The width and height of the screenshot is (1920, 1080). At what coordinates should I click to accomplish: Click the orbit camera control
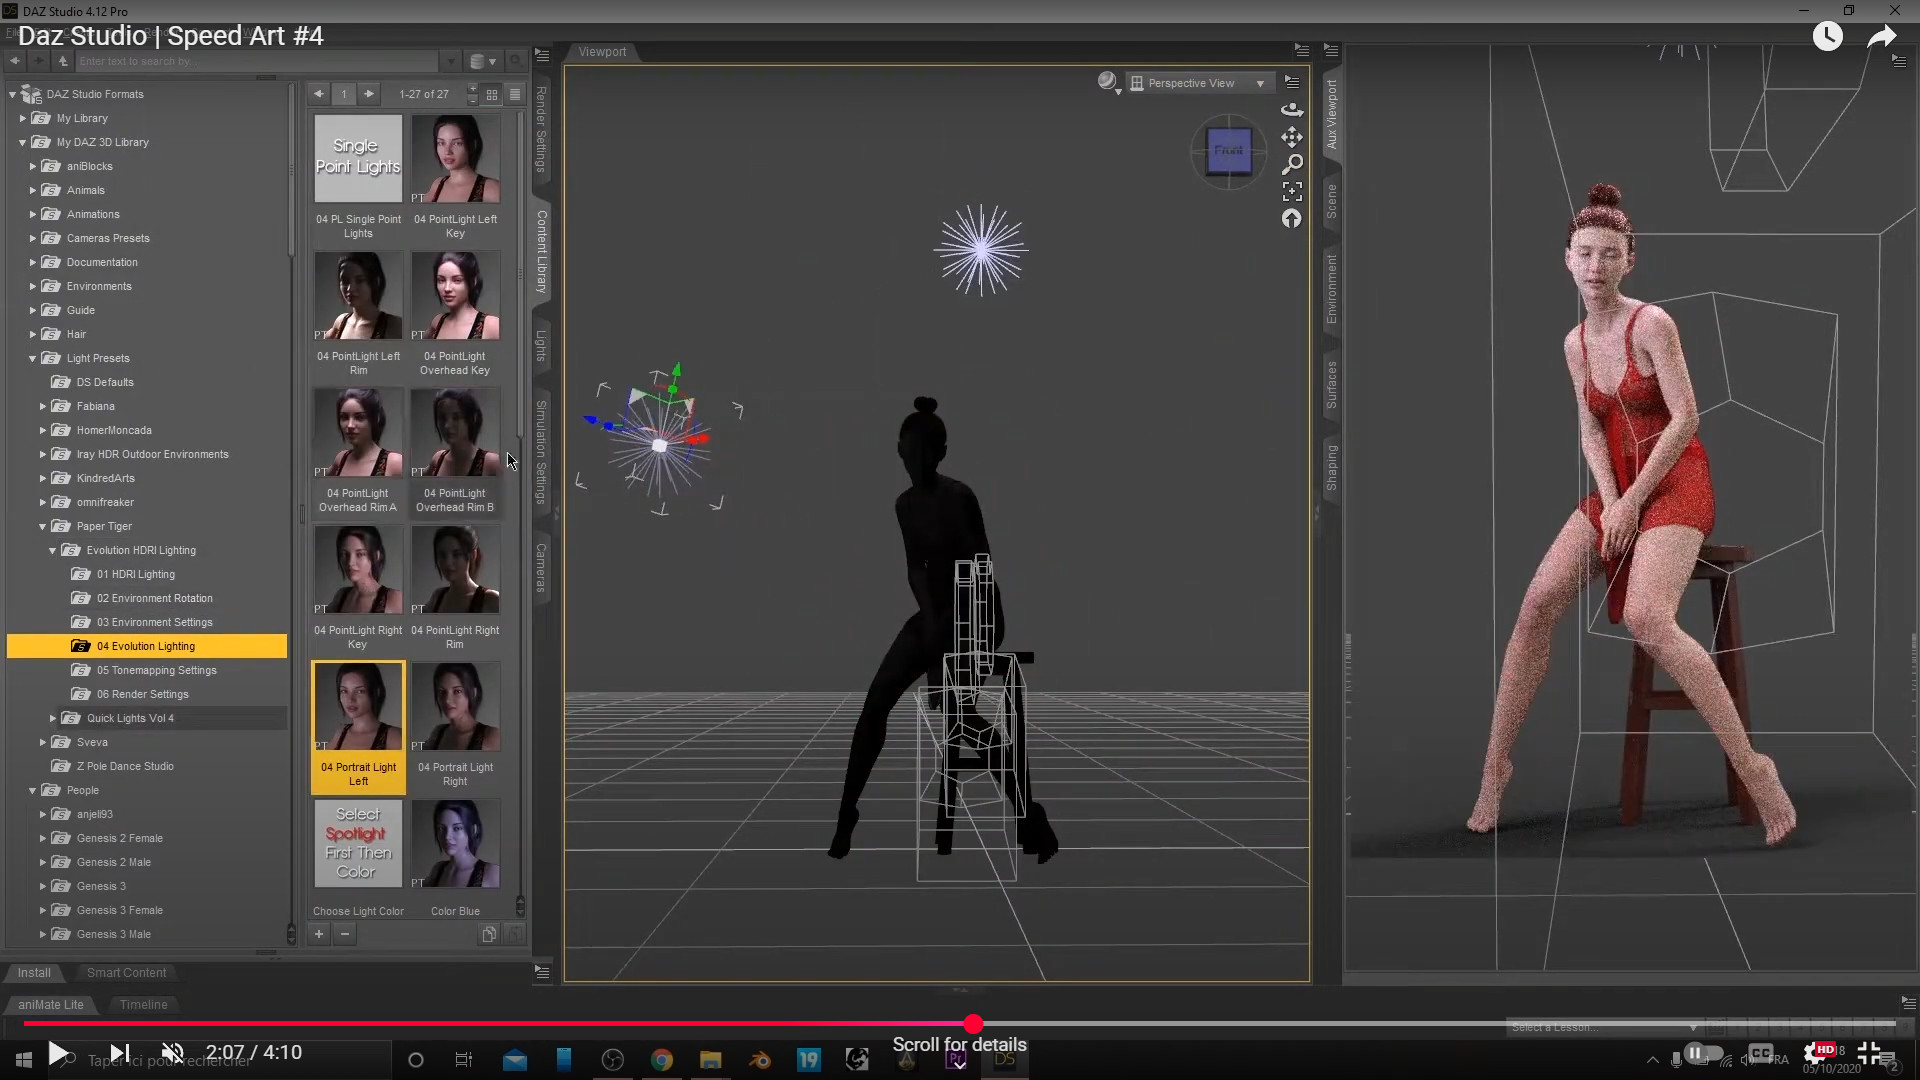pyautogui.click(x=1292, y=110)
